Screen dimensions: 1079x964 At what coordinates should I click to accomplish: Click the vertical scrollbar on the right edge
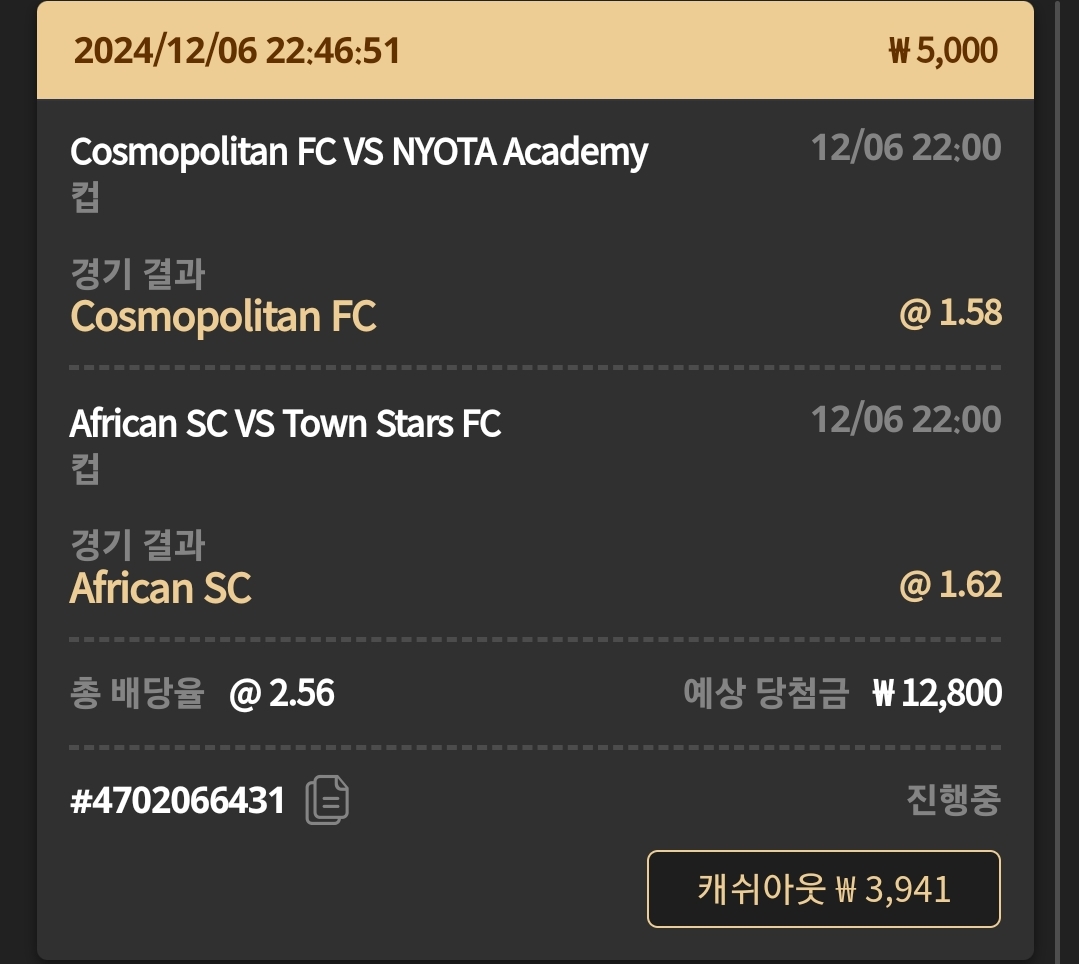click(1057, 480)
